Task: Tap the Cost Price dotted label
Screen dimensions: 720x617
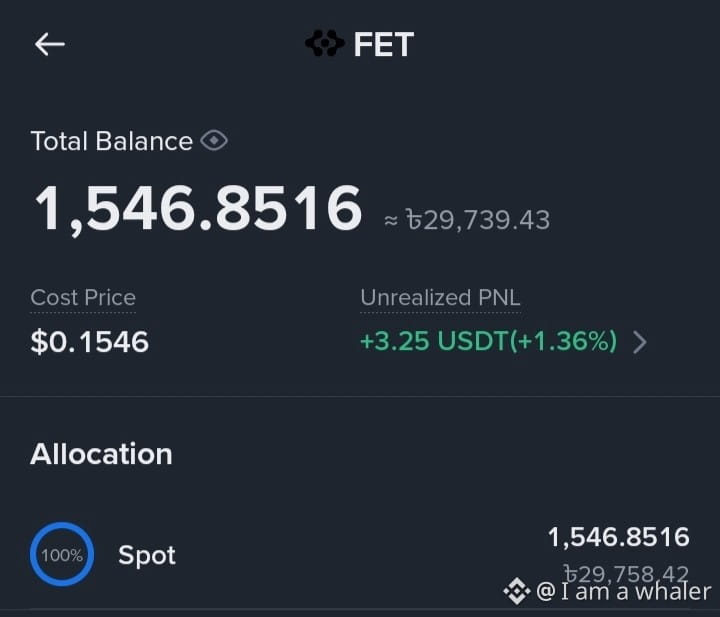Action: click(83, 298)
